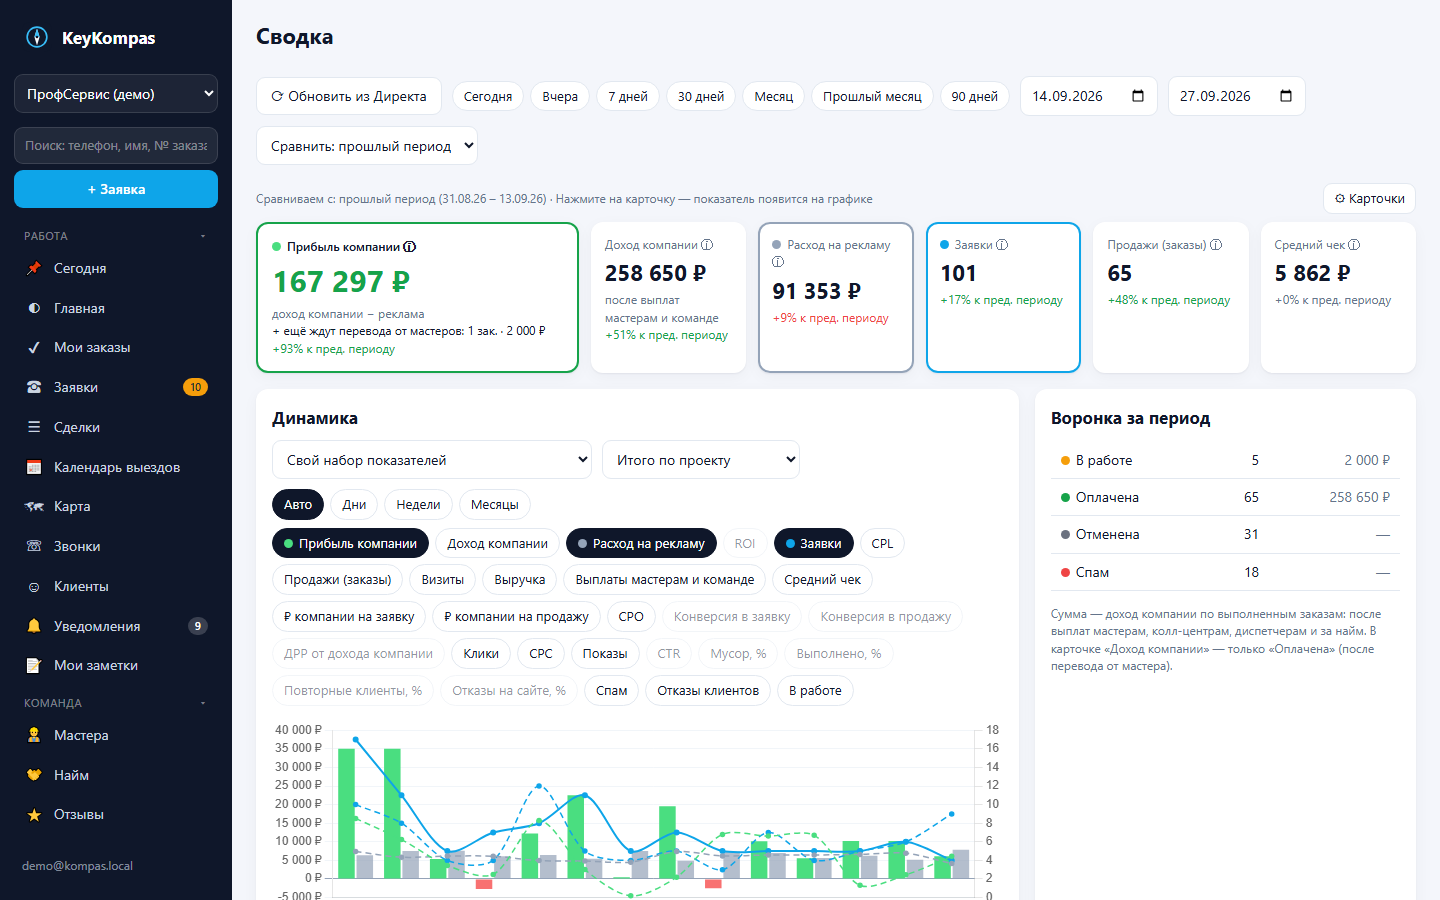Screen dimensions: 1440x900
Task: Switch chart grouping to Недели
Action: (x=418, y=505)
